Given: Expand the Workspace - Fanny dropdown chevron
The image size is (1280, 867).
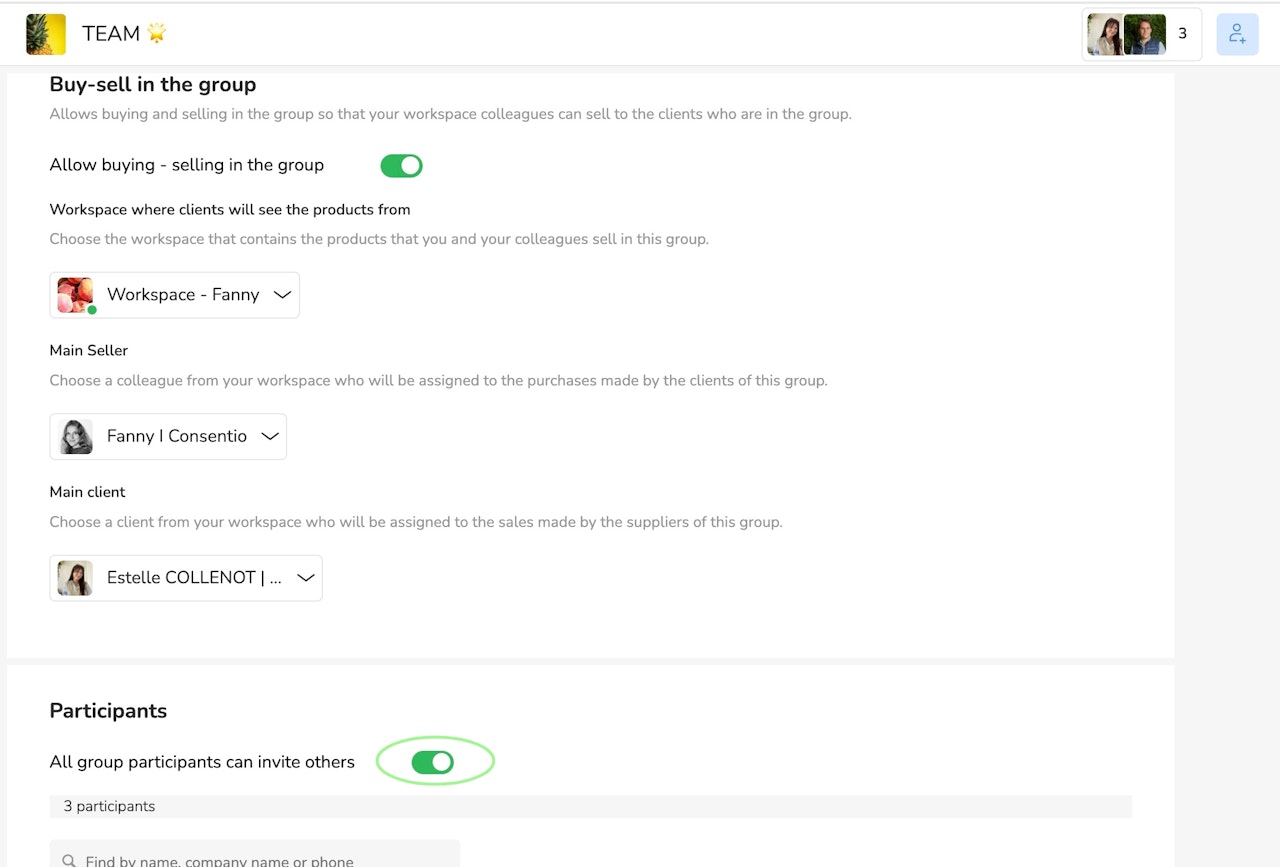Looking at the screenshot, I should click(282, 295).
